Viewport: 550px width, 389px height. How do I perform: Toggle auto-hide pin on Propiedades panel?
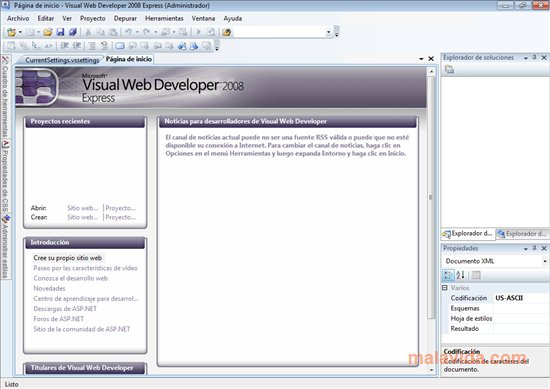(535, 248)
